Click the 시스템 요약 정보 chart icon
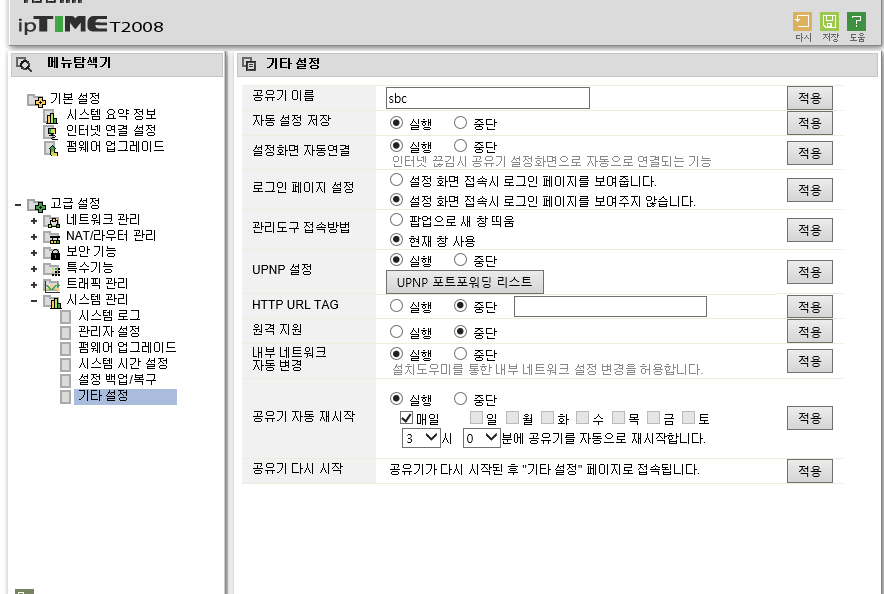The height and width of the screenshot is (594, 884). tap(51, 116)
